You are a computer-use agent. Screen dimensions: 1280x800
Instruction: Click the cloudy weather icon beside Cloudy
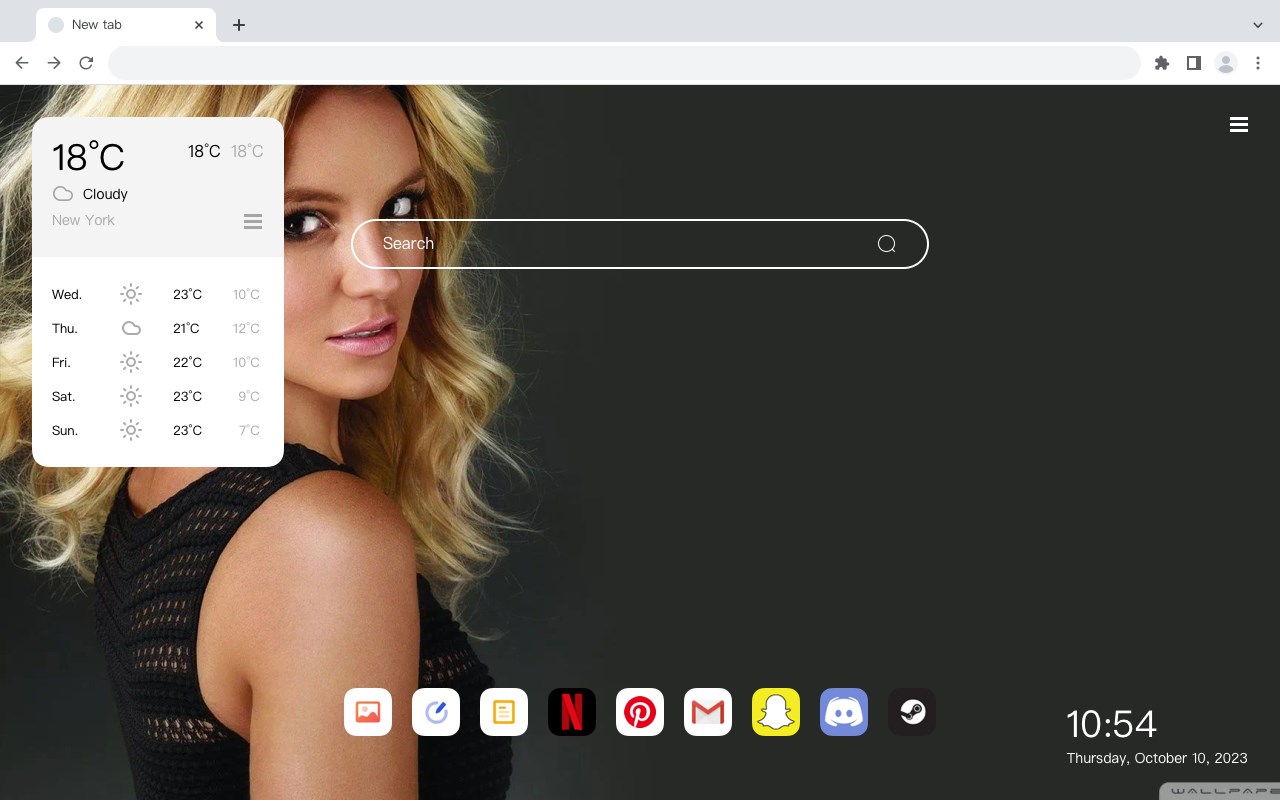tap(63, 194)
